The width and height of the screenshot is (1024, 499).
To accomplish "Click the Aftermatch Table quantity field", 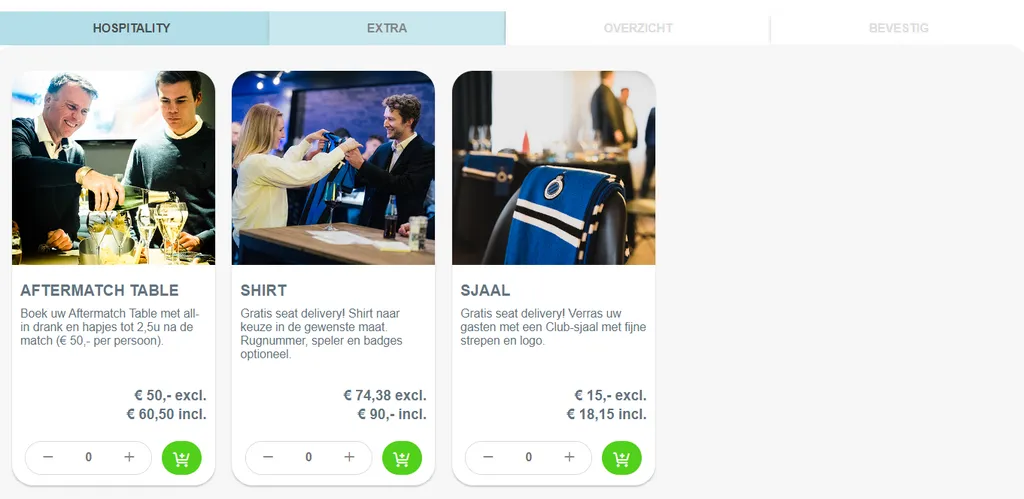I will 88,457.
